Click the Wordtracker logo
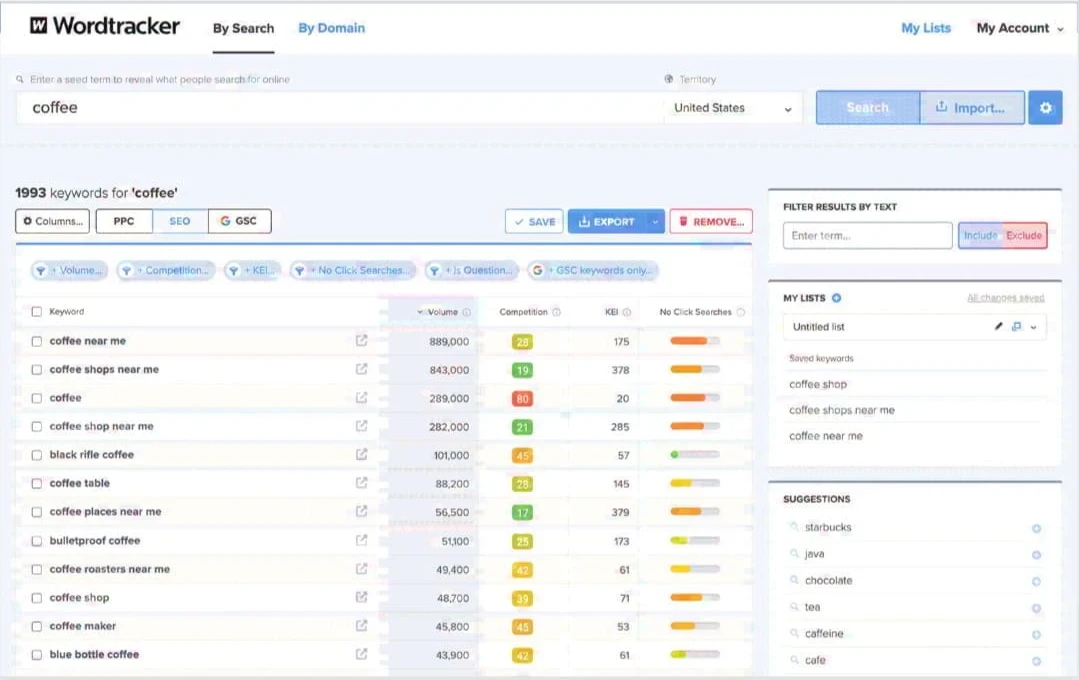This screenshot has height=680, width=1079. pos(103,27)
